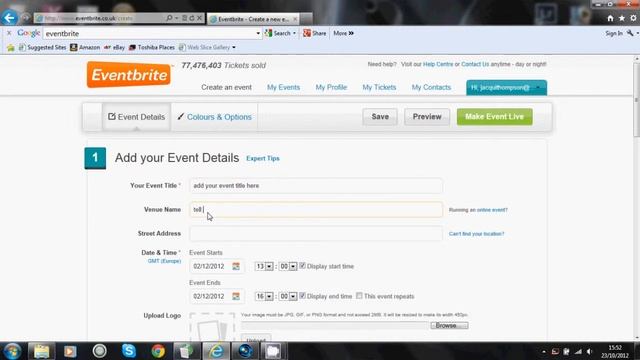The image size is (640, 360).
Task: Click the Contact Us link
Action: pos(475,64)
